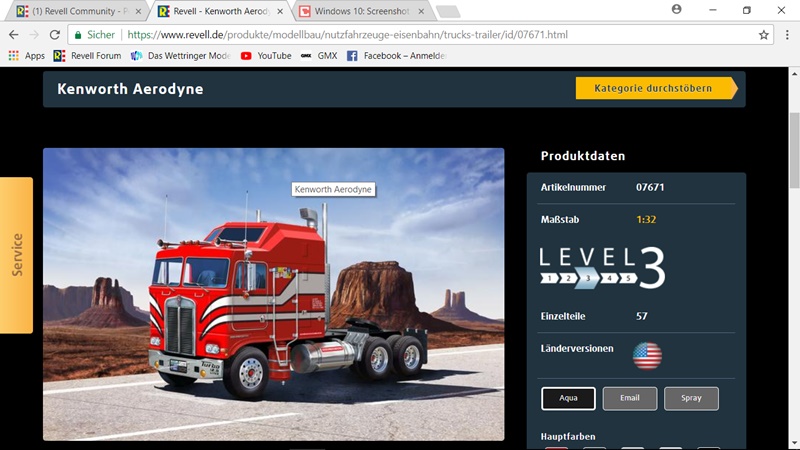This screenshot has width=800, height=450.
Task: Reload the Revell product page
Action: [x=55, y=35]
